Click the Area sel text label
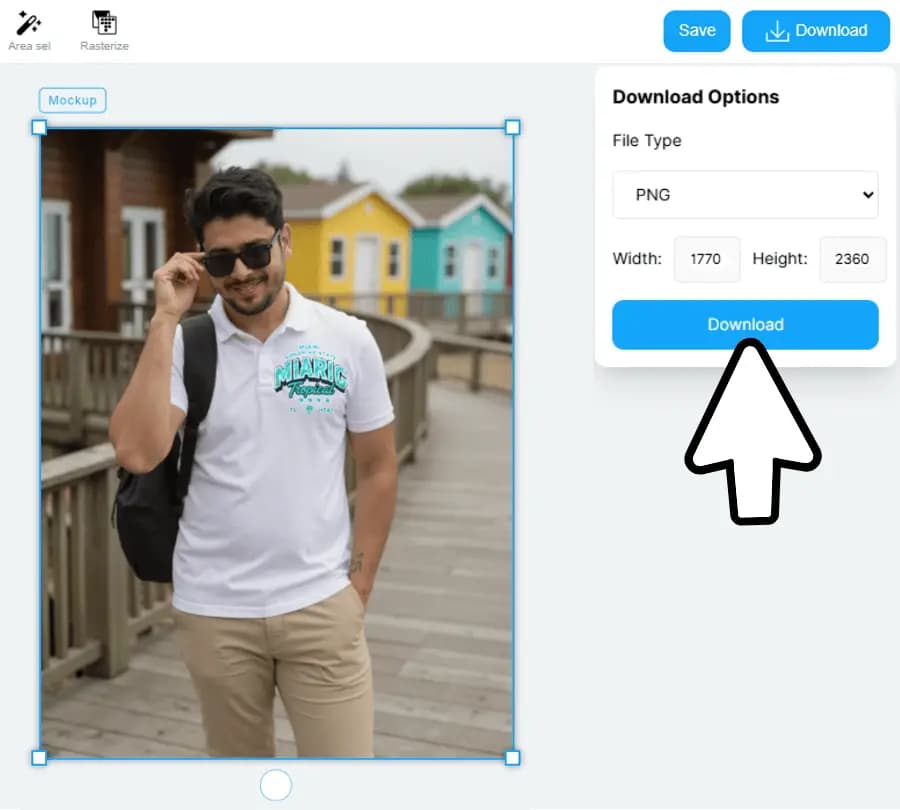 (28, 46)
